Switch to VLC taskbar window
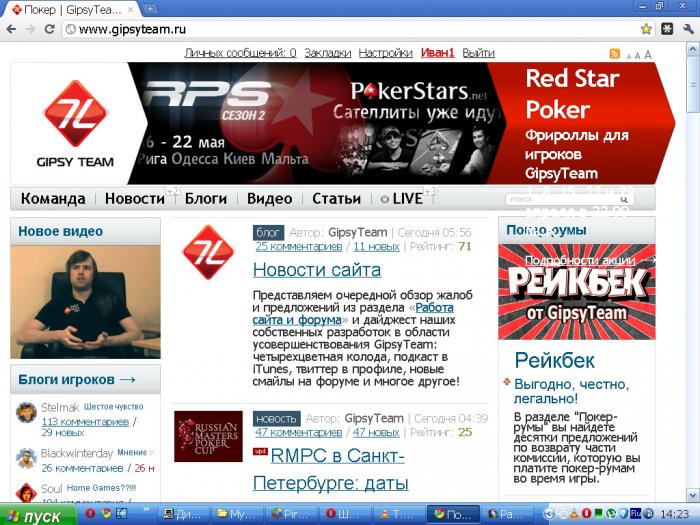This screenshot has width=700, height=525. 397,514
